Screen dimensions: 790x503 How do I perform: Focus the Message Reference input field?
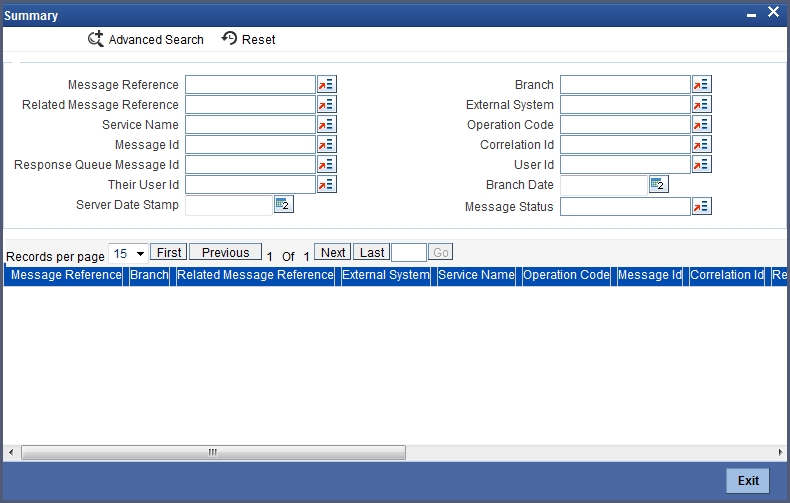click(x=250, y=84)
